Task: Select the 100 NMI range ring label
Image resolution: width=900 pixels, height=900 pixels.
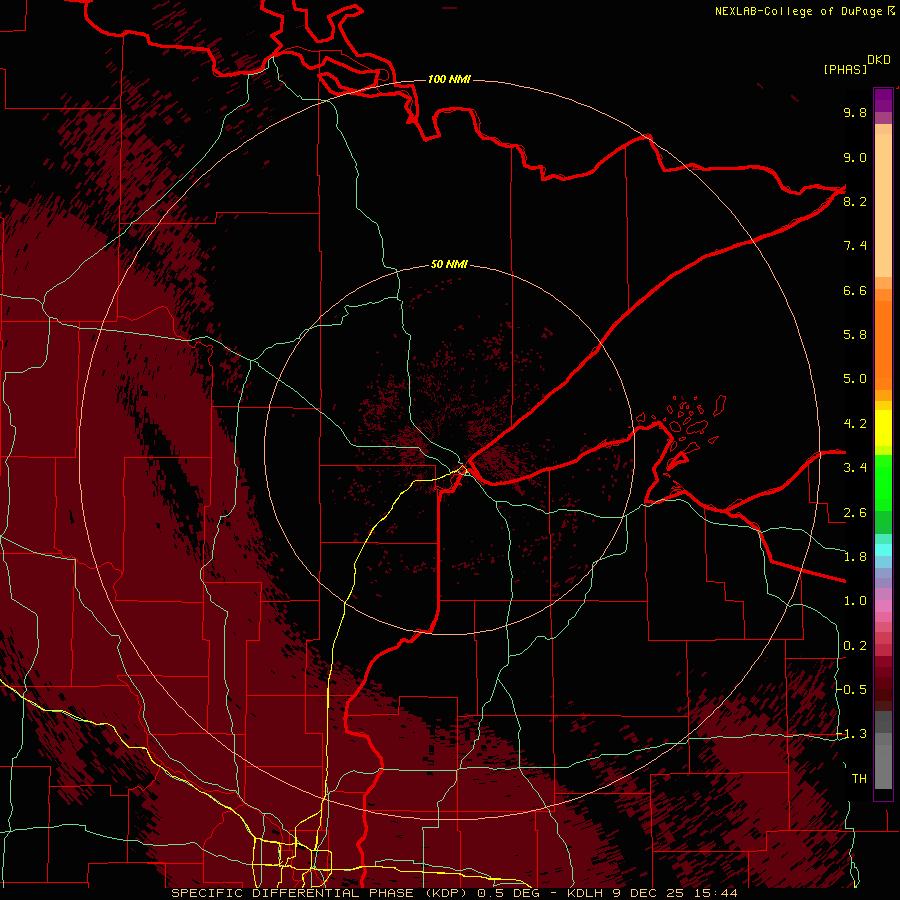Action: (x=449, y=79)
